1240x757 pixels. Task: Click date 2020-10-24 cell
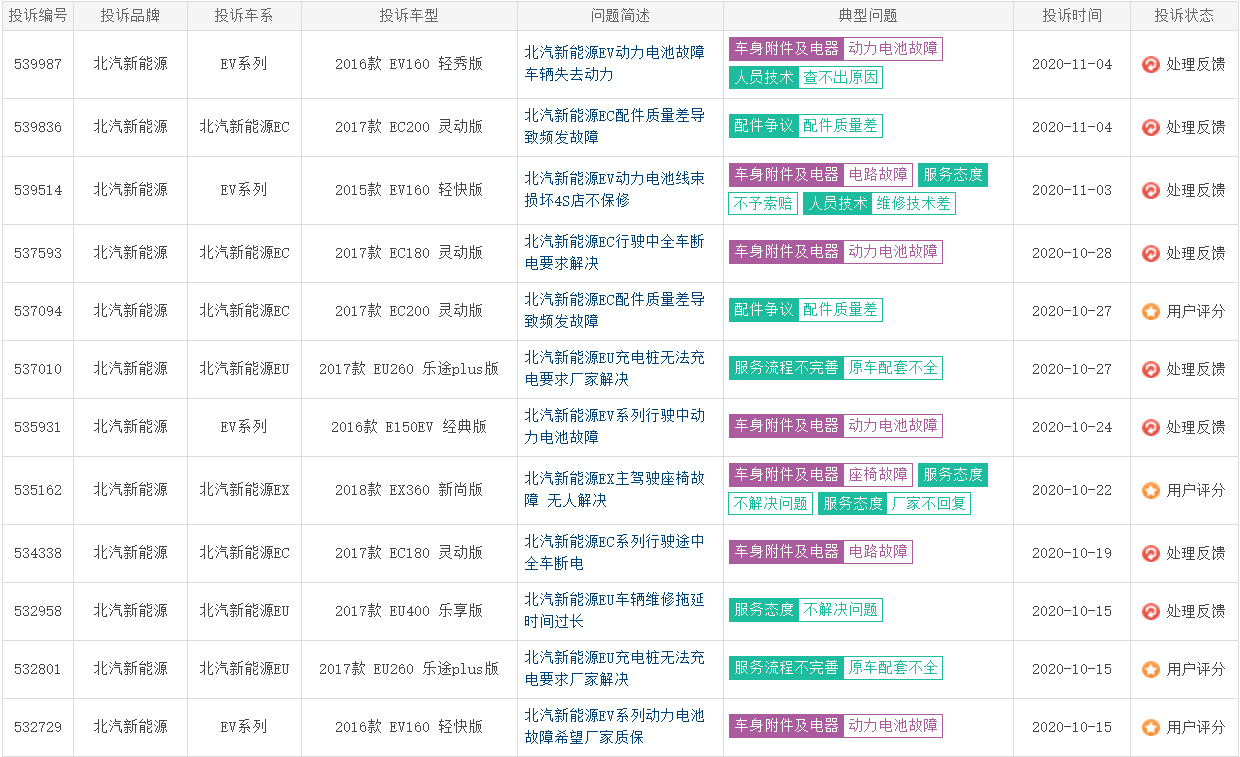coord(1072,427)
